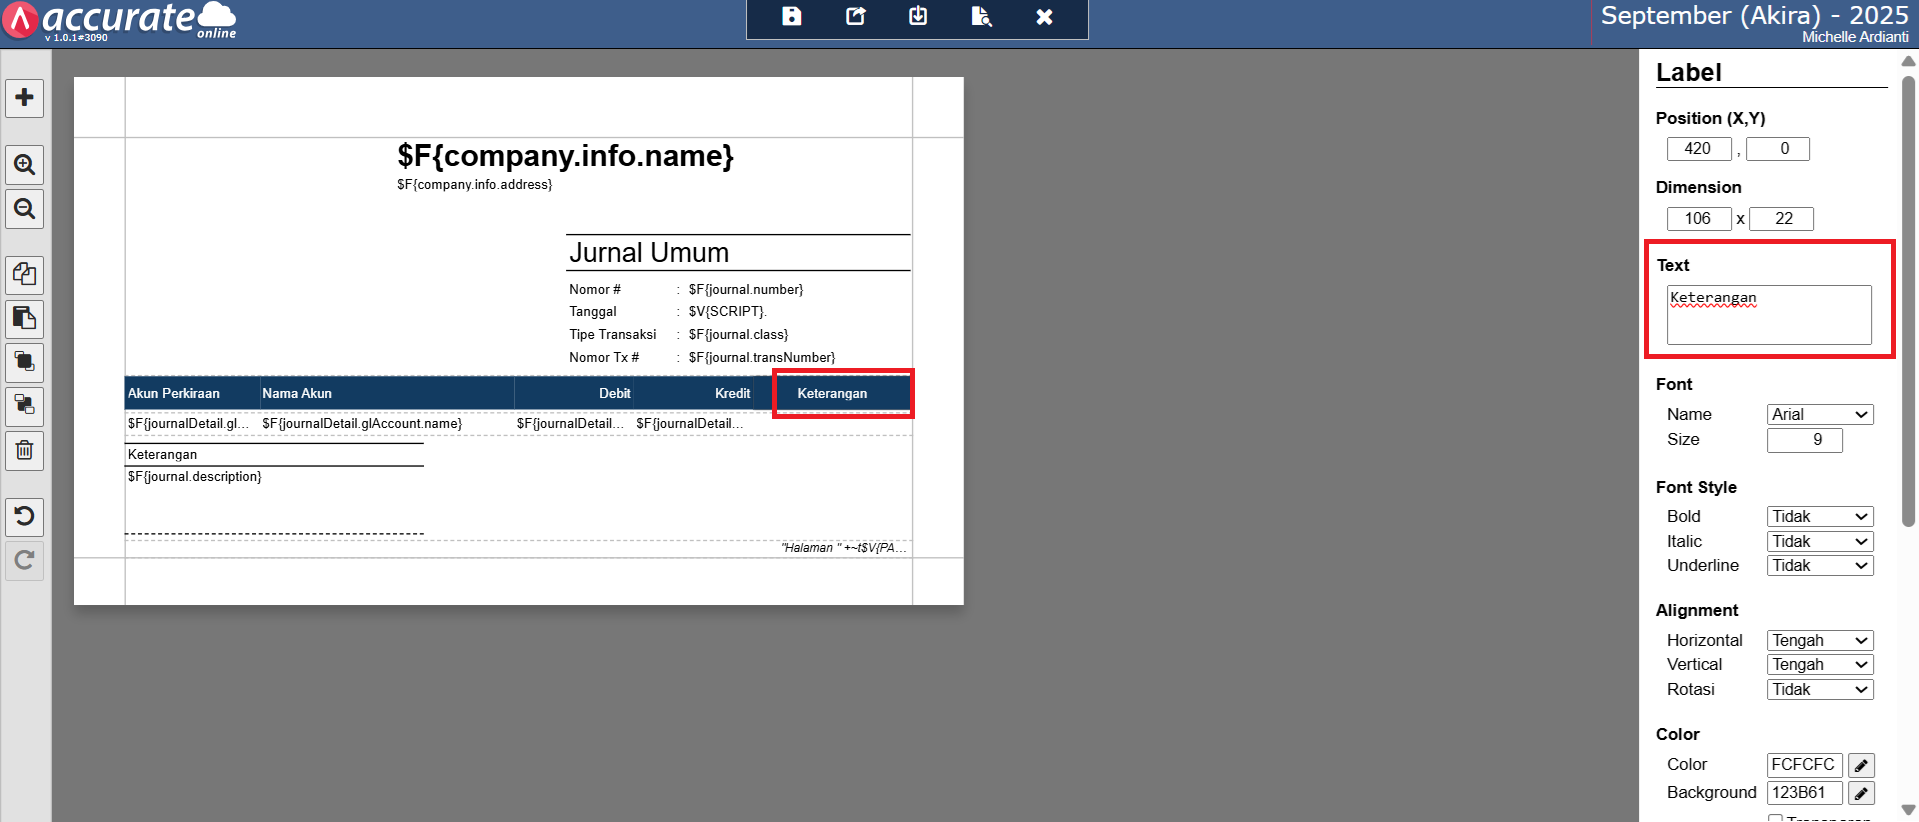Select the Jurnal Umum title on the canvas
Viewport: 1919px width, 822px height.
click(649, 253)
